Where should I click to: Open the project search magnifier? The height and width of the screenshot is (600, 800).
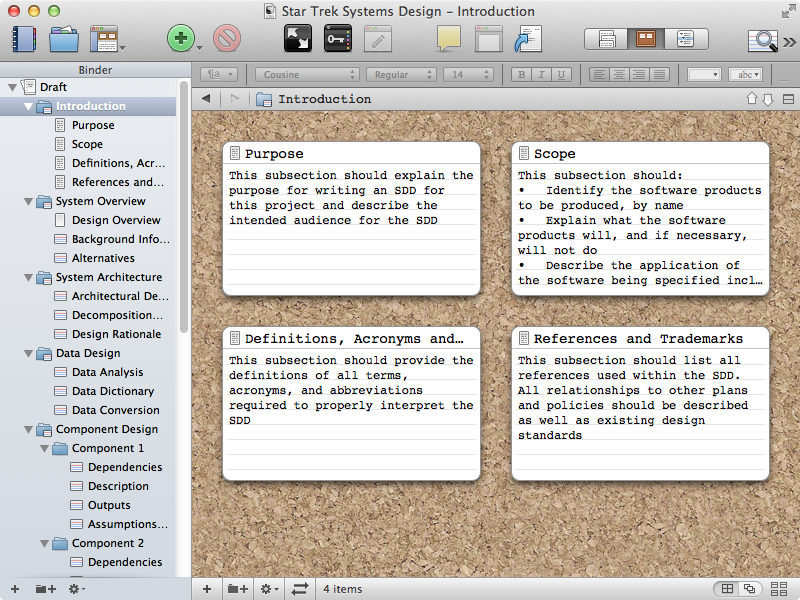[762, 40]
